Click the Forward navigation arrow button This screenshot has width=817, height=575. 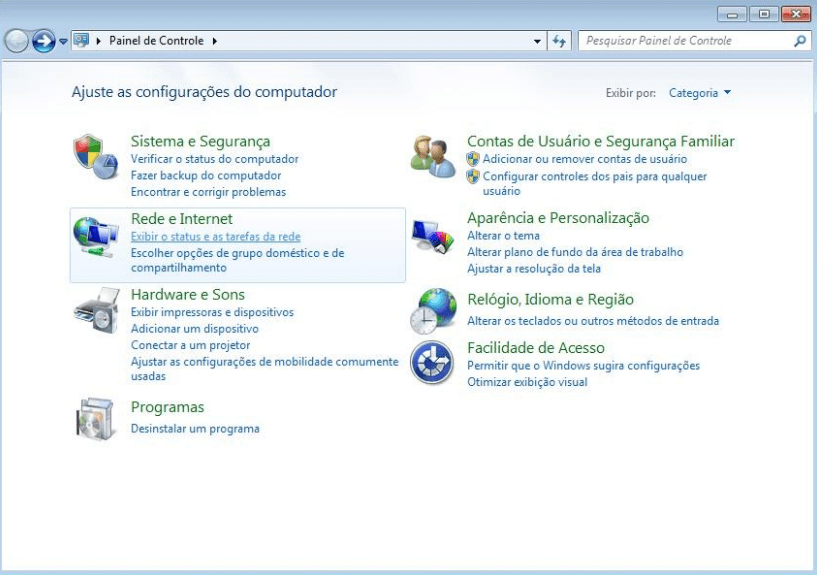pyautogui.click(x=44, y=41)
